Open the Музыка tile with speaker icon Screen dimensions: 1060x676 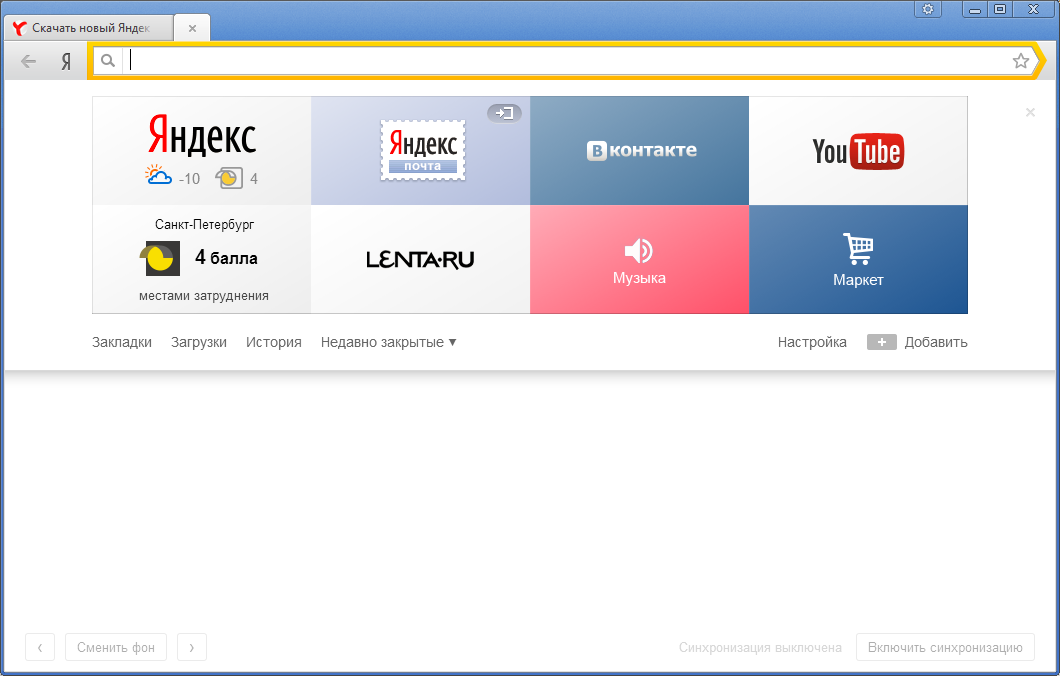coord(639,260)
